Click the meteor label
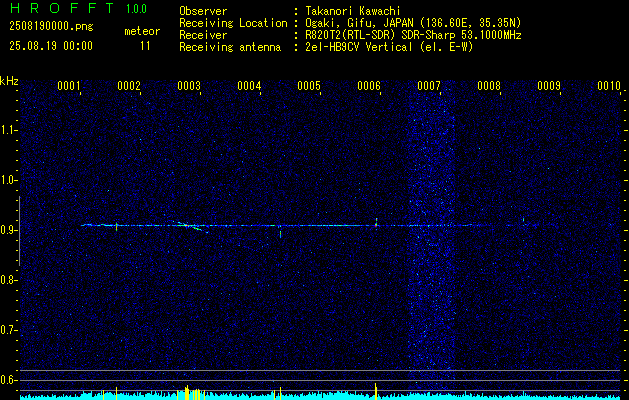The height and width of the screenshot is (400, 629). 142,31
